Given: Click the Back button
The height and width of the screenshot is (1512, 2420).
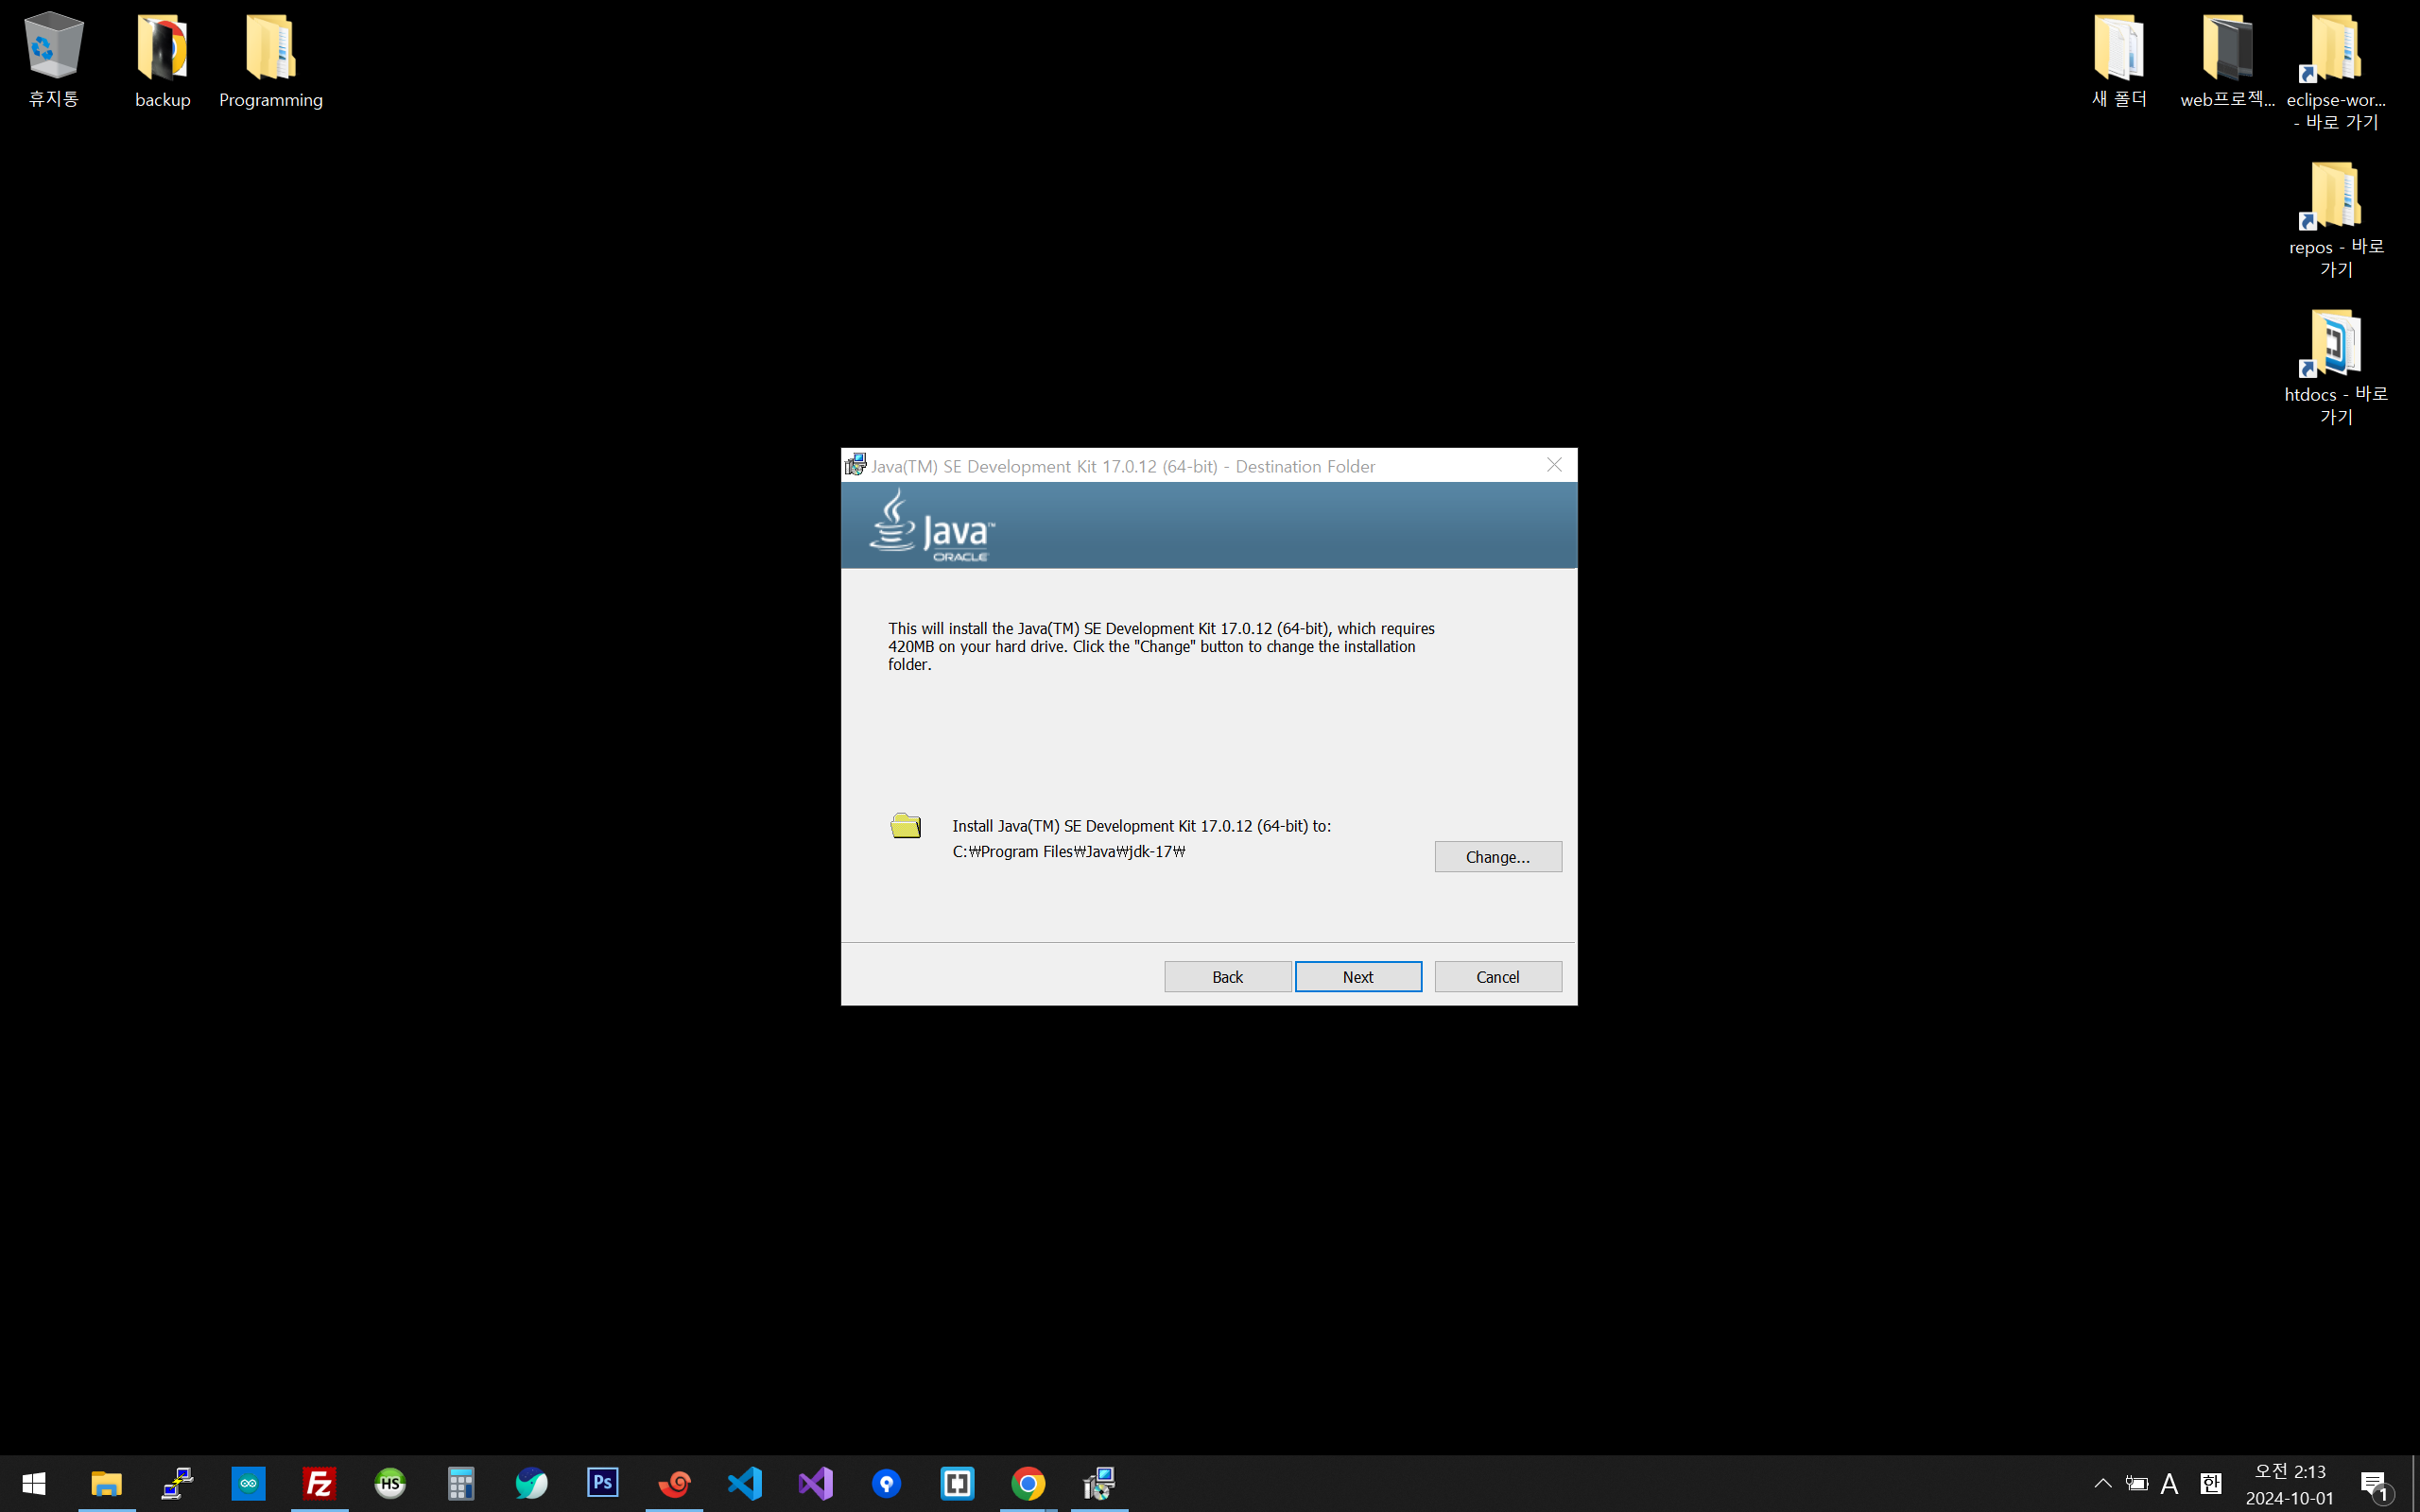Looking at the screenshot, I should (x=1227, y=976).
